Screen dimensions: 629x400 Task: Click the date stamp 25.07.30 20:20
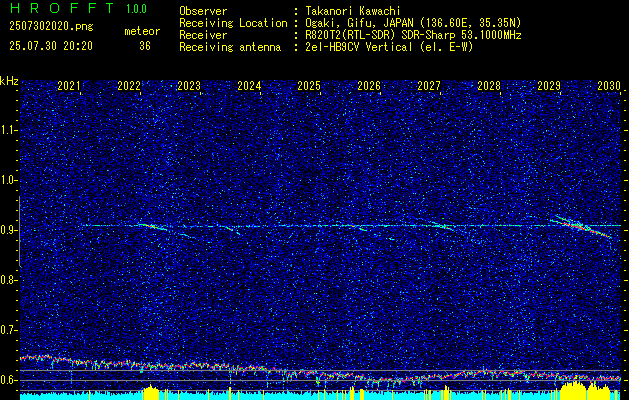(x=51, y=46)
